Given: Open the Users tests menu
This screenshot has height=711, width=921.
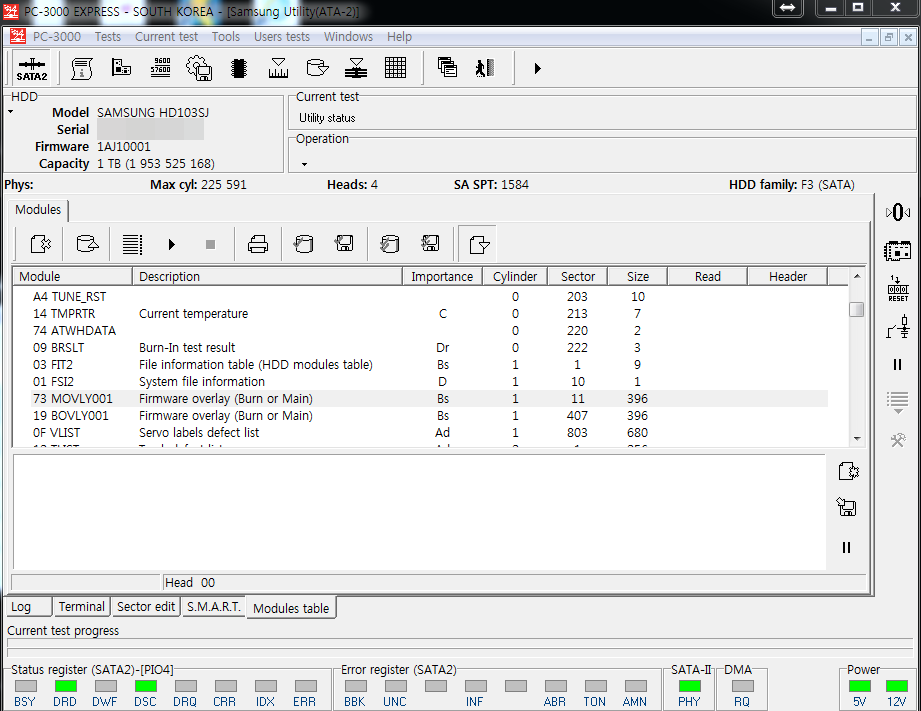Looking at the screenshot, I should (281, 36).
